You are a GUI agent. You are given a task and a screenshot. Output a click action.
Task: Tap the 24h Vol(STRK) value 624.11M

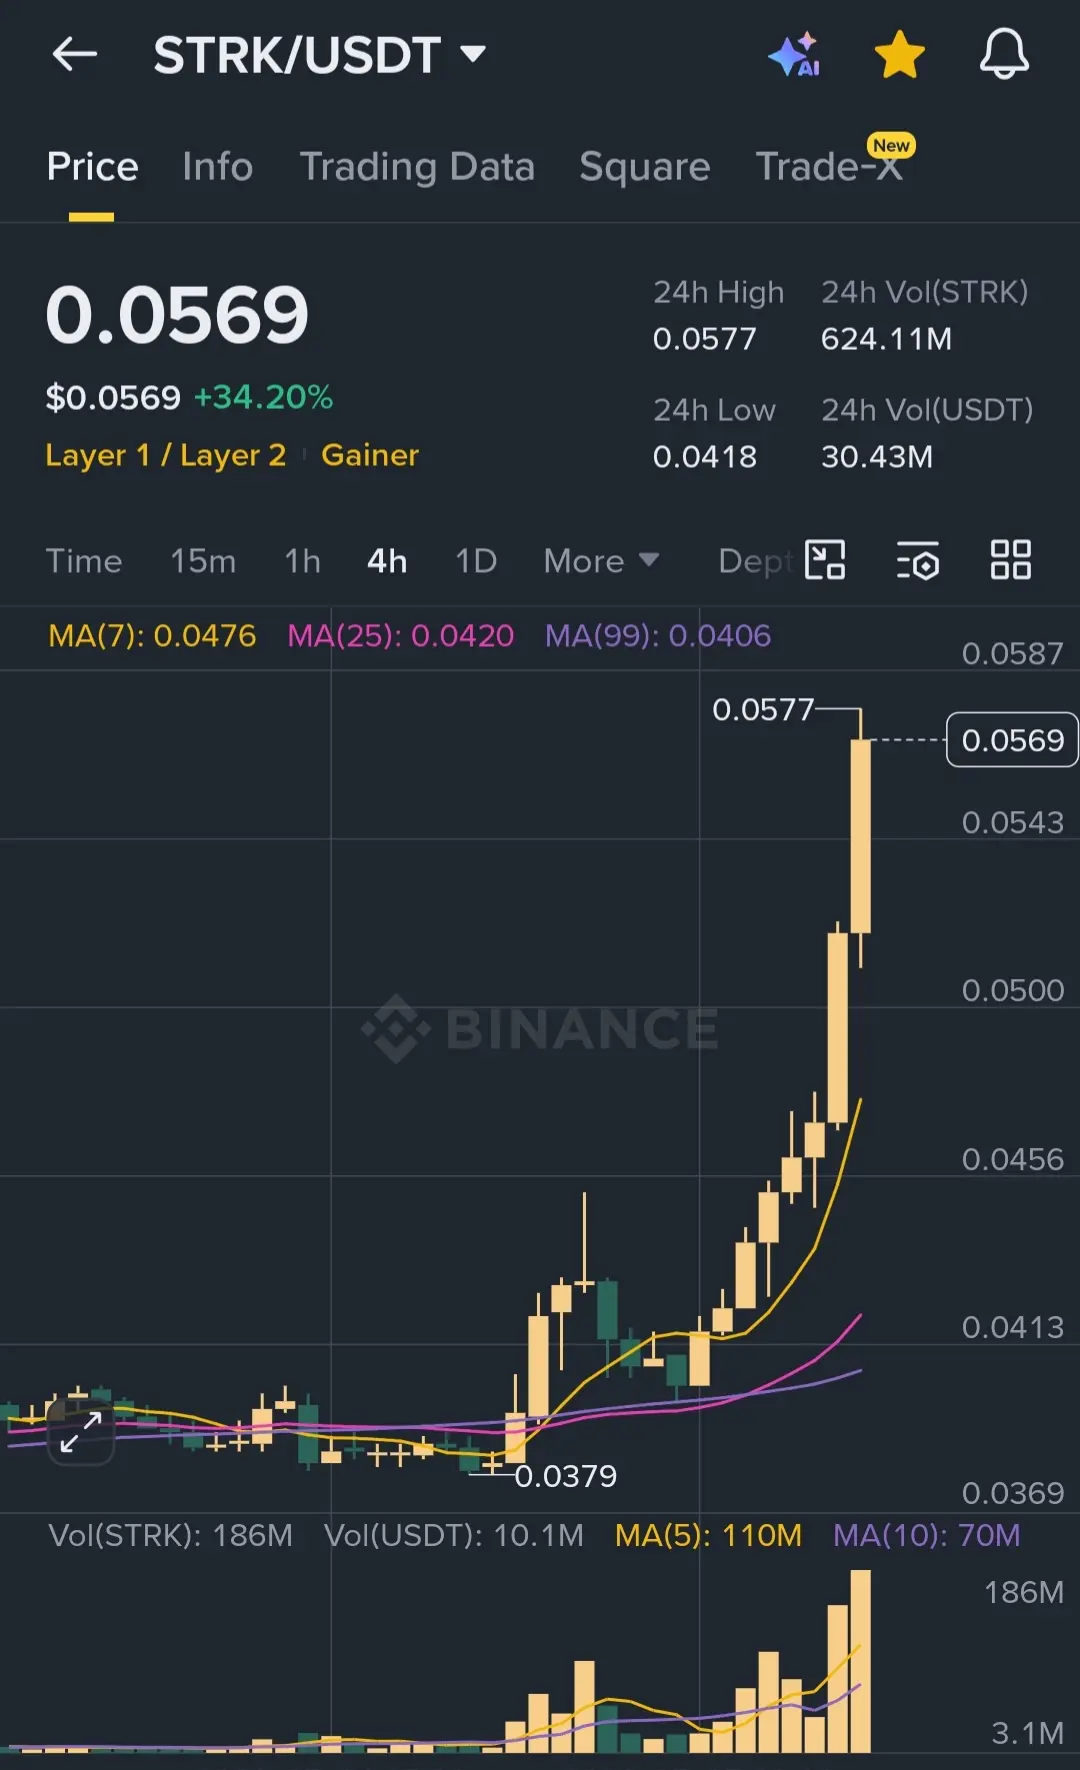pos(886,339)
